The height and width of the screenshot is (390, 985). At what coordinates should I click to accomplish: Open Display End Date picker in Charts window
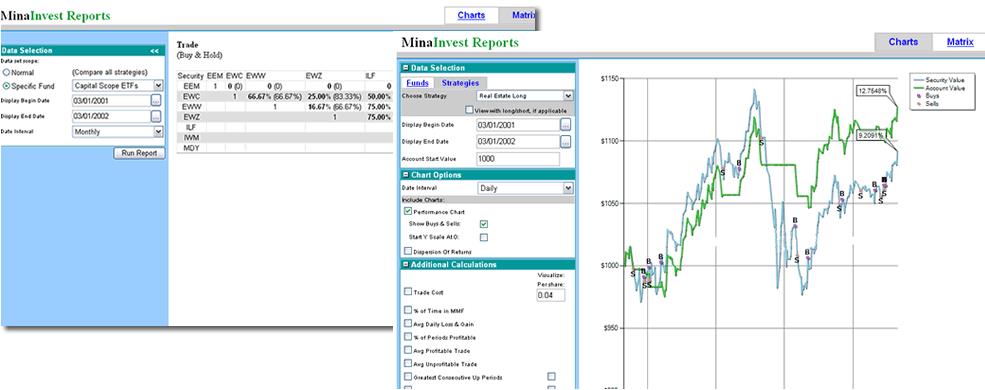point(565,142)
